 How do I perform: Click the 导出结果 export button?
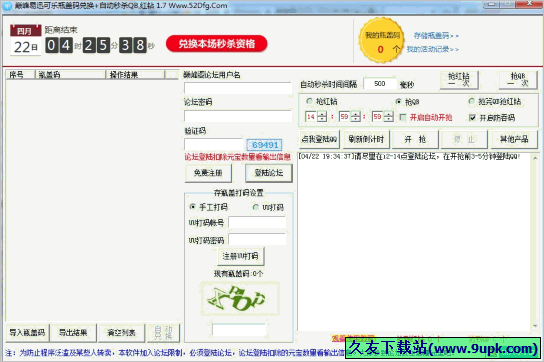73,332
